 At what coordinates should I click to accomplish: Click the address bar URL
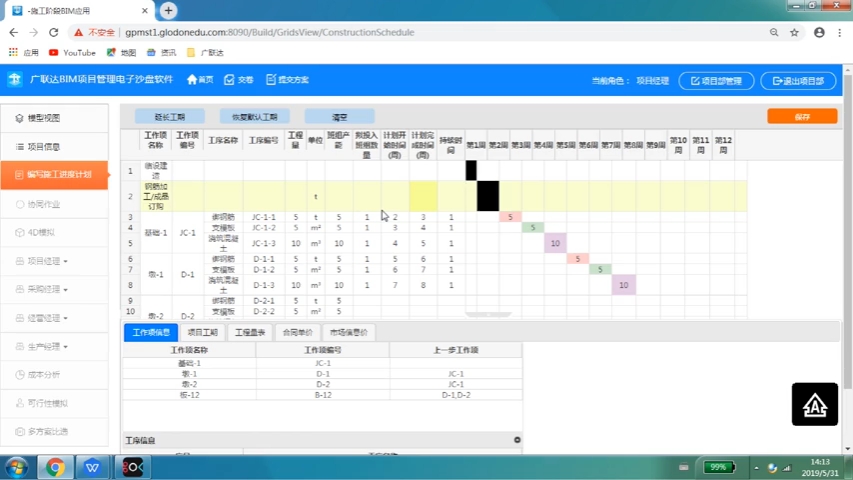(x=269, y=33)
